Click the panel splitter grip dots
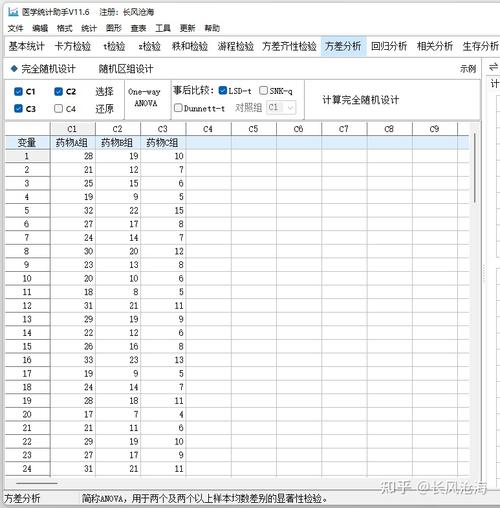This screenshot has height=508, width=500. tap(484, 273)
